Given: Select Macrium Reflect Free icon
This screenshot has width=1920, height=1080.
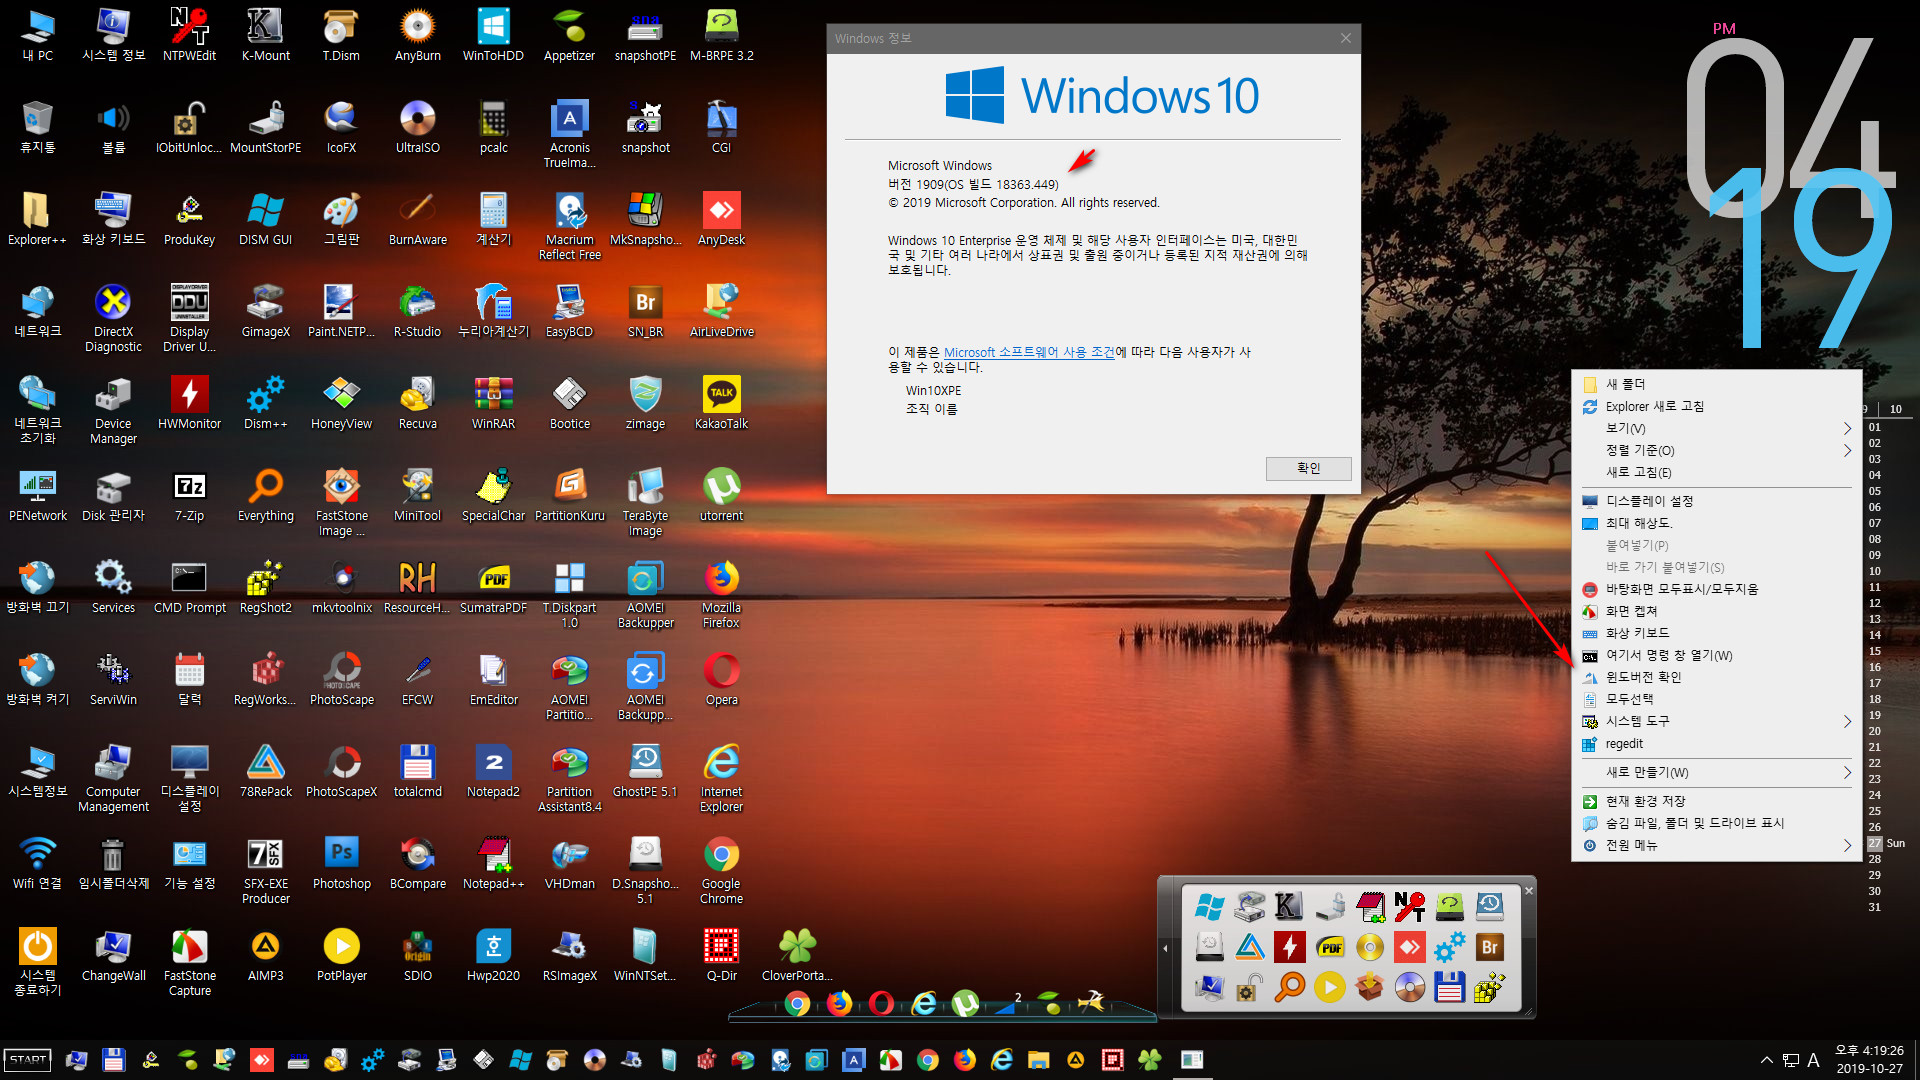Looking at the screenshot, I should point(569,226).
